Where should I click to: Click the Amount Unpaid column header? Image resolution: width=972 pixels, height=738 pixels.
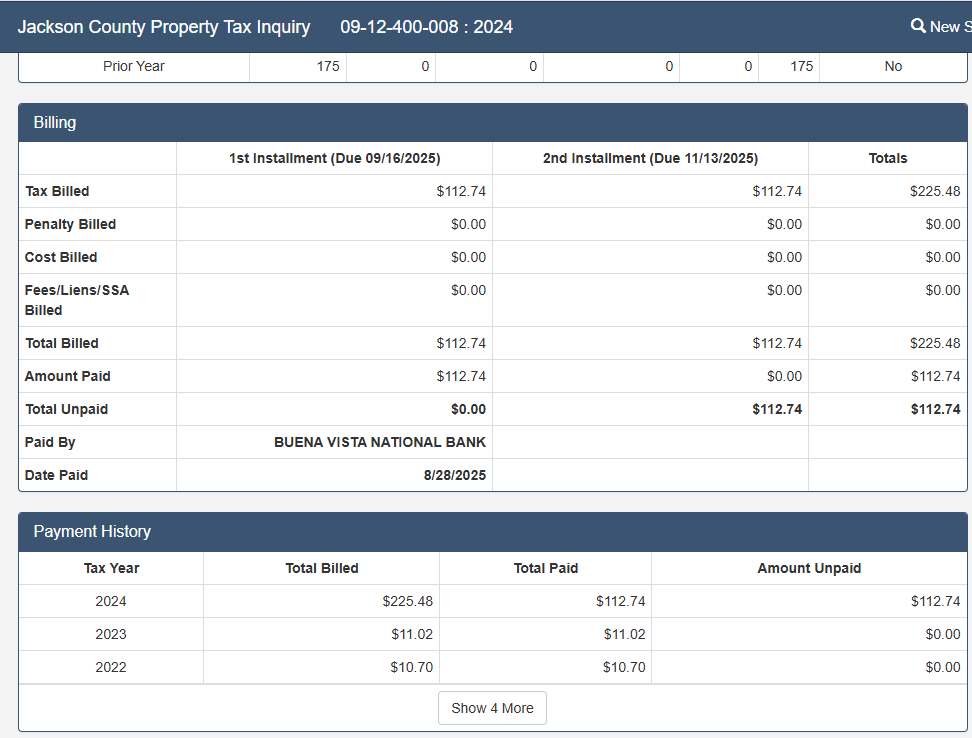coord(809,568)
